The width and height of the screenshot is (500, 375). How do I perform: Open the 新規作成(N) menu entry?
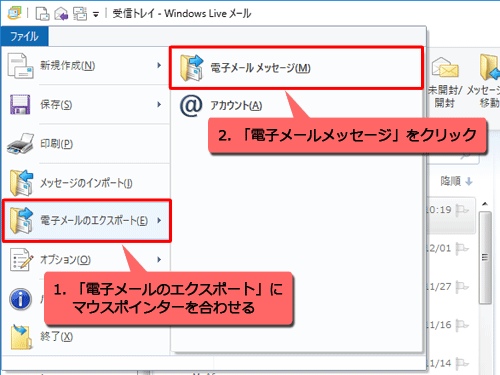click(86, 66)
